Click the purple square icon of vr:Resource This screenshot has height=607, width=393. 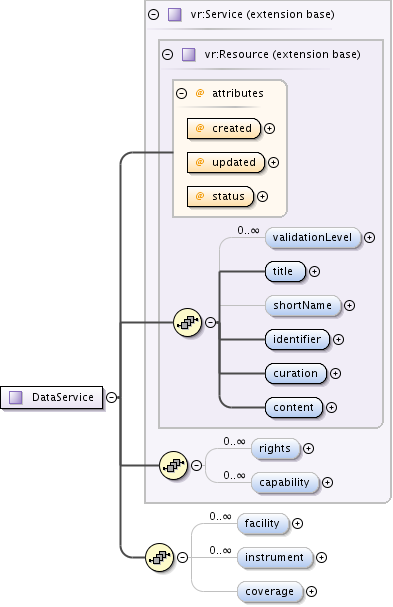point(189,55)
